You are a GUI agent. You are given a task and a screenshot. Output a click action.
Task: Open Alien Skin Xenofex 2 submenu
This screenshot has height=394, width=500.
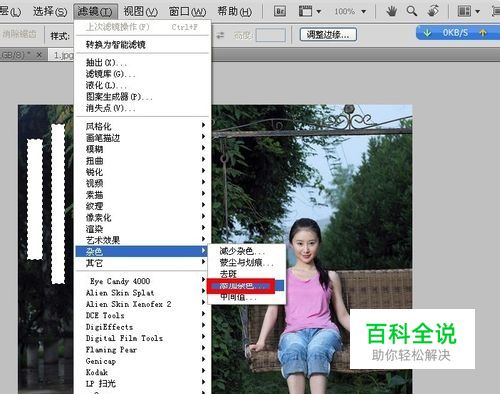pos(143,304)
